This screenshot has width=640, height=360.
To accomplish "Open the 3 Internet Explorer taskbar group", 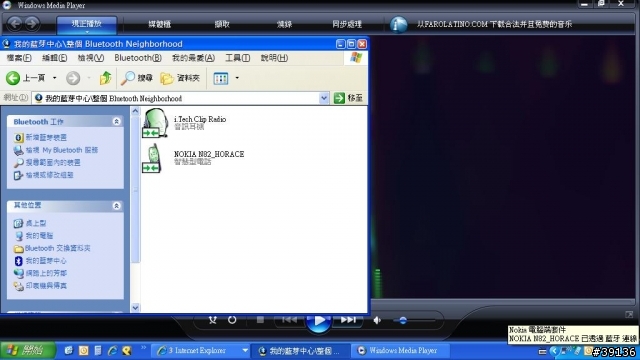I will (202, 351).
